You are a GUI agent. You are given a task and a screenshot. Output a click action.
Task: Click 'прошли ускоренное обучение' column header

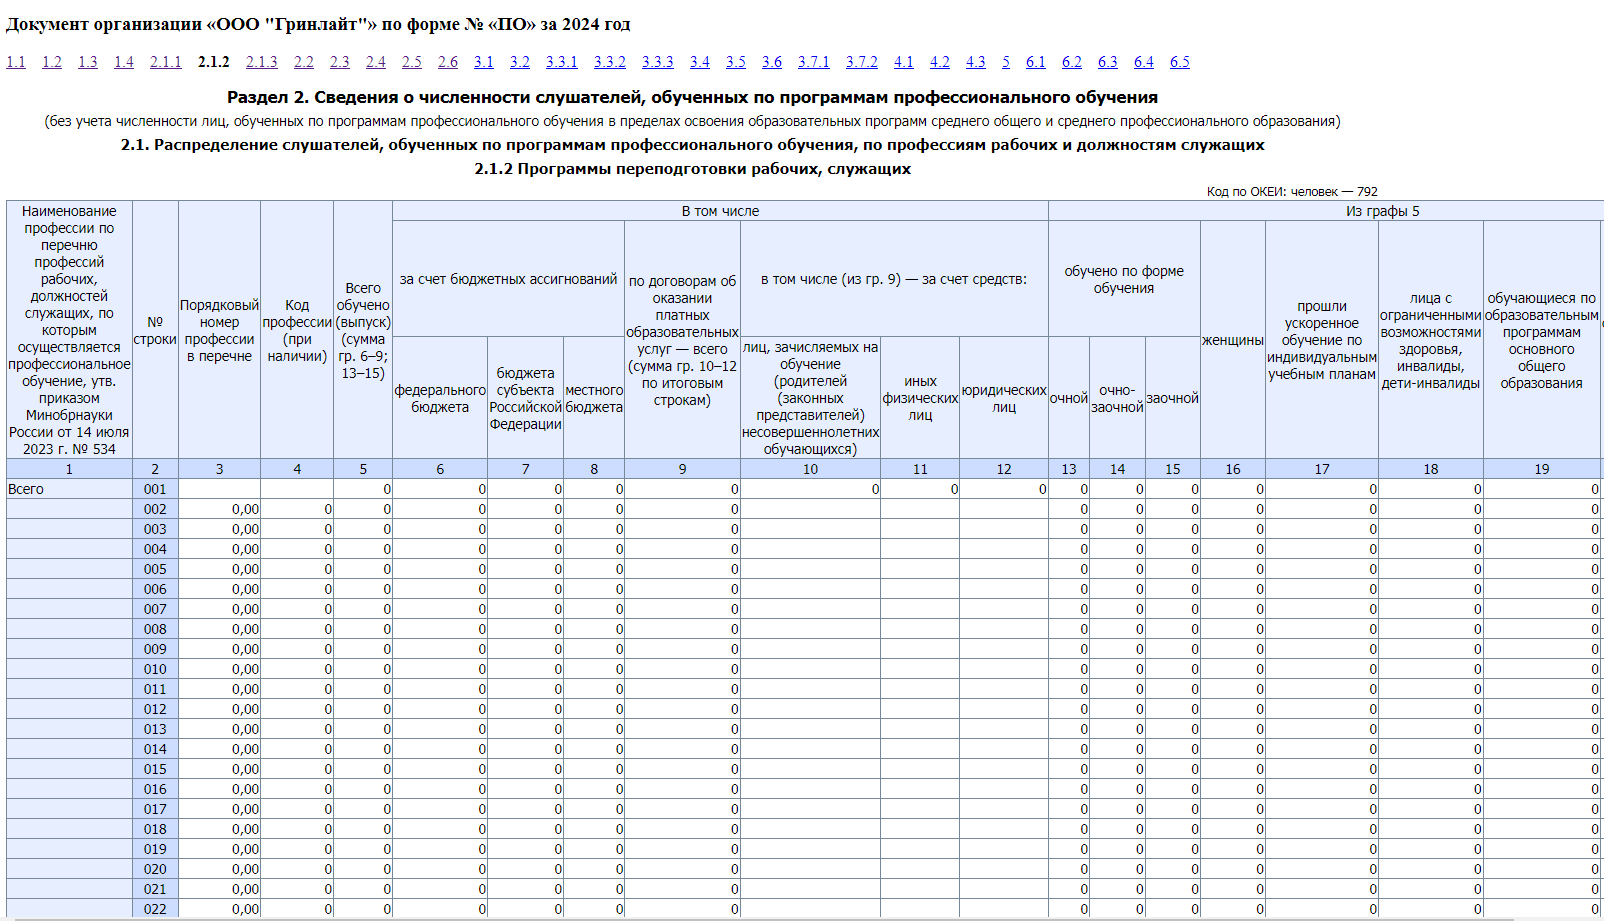1322,340
